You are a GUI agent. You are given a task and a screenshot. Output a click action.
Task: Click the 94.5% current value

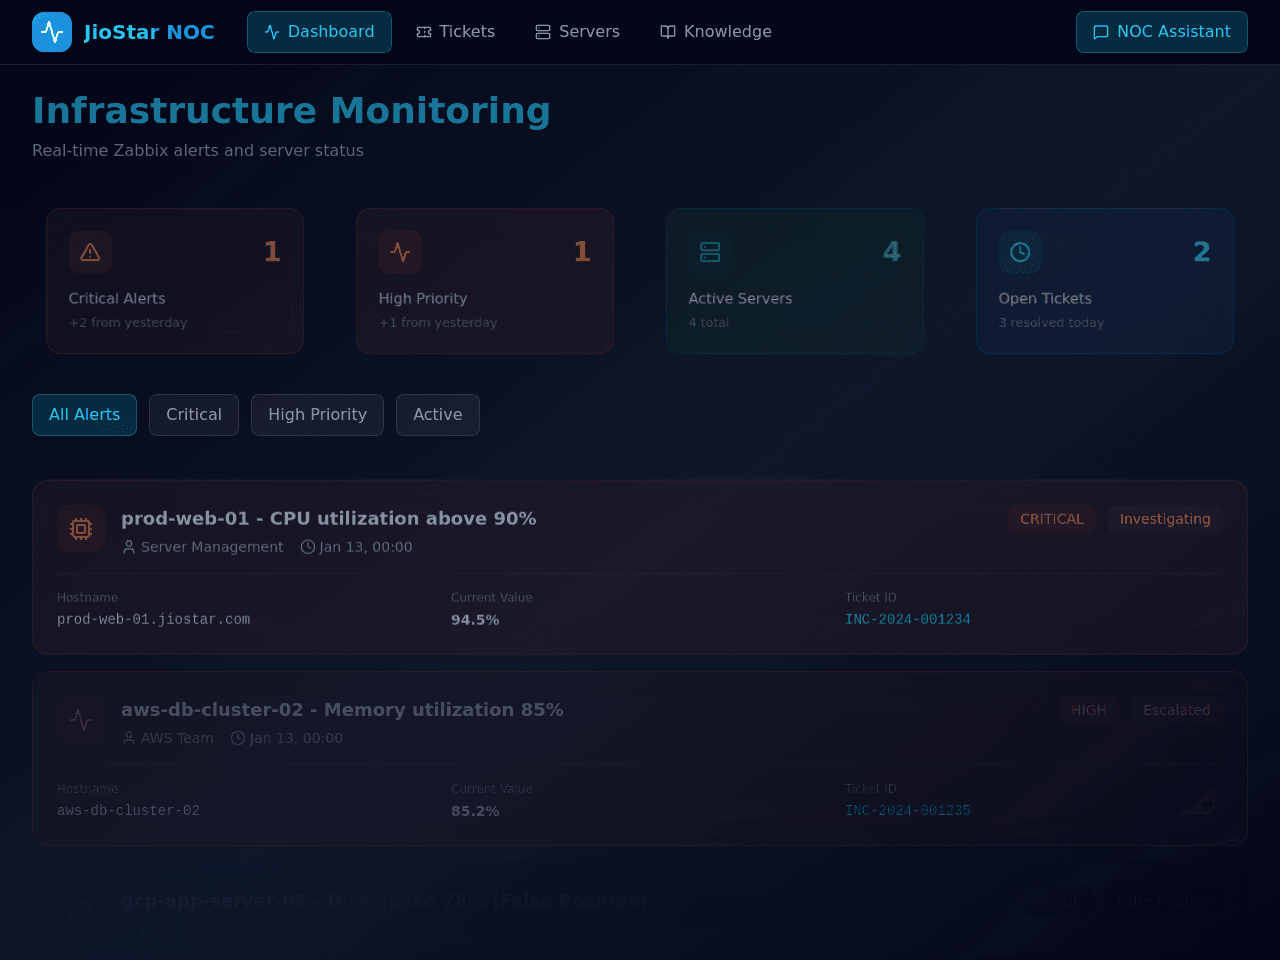pyautogui.click(x=475, y=620)
